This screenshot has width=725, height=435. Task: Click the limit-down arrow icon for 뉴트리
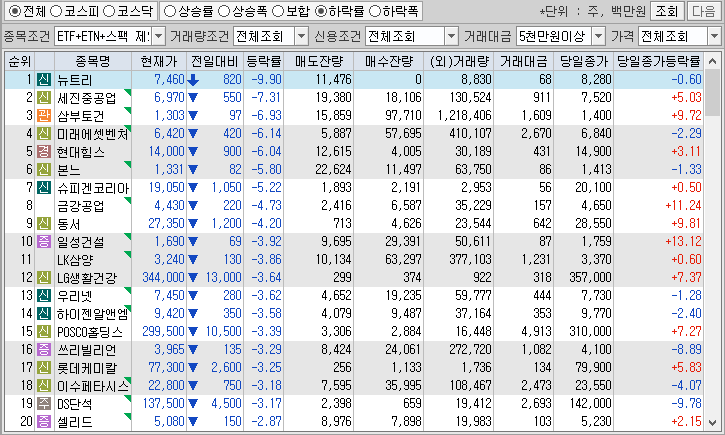tap(193, 80)
